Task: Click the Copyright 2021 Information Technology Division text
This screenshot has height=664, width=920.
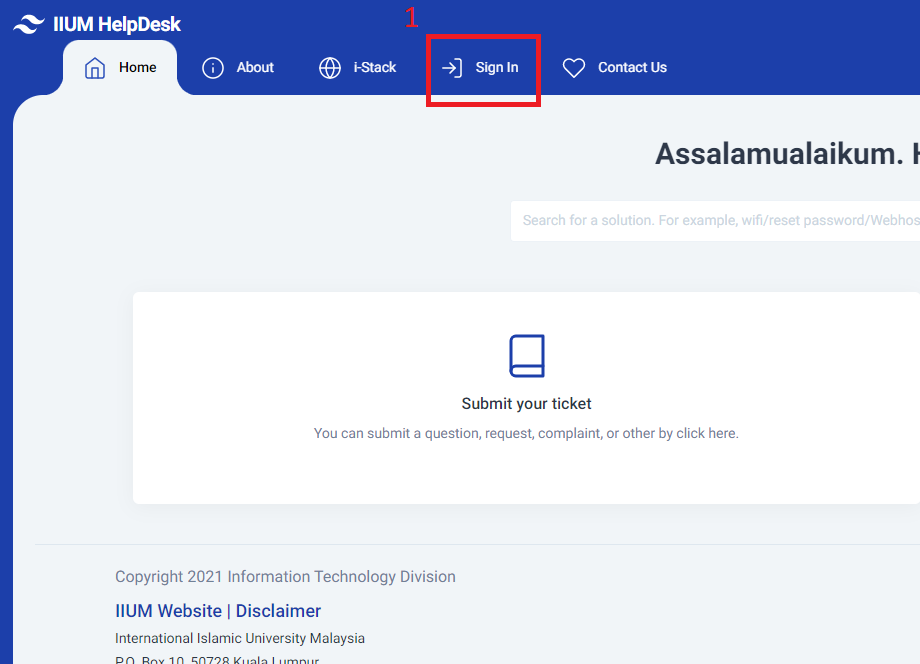Action: (x=285, y=577)
